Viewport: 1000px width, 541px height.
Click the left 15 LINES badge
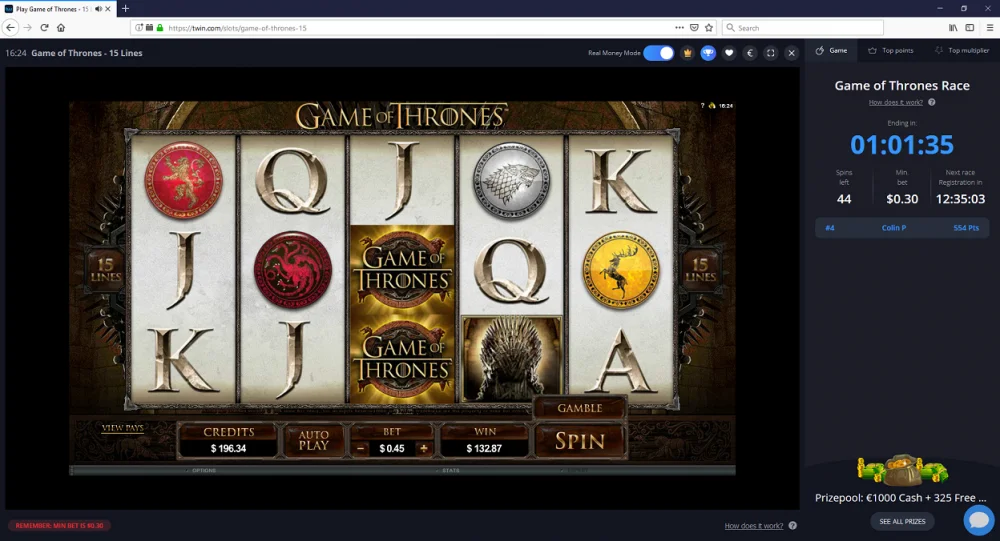tap(105, 270)
